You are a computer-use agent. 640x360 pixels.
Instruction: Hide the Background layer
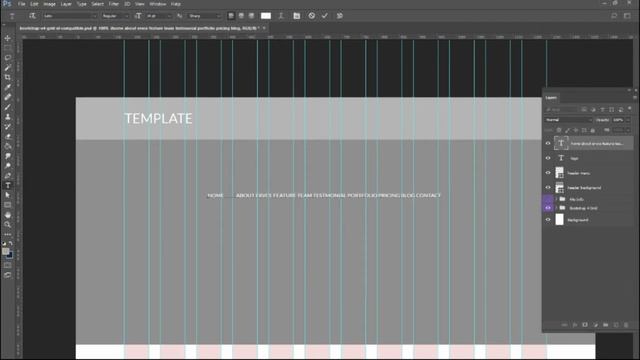coord(548,220)
